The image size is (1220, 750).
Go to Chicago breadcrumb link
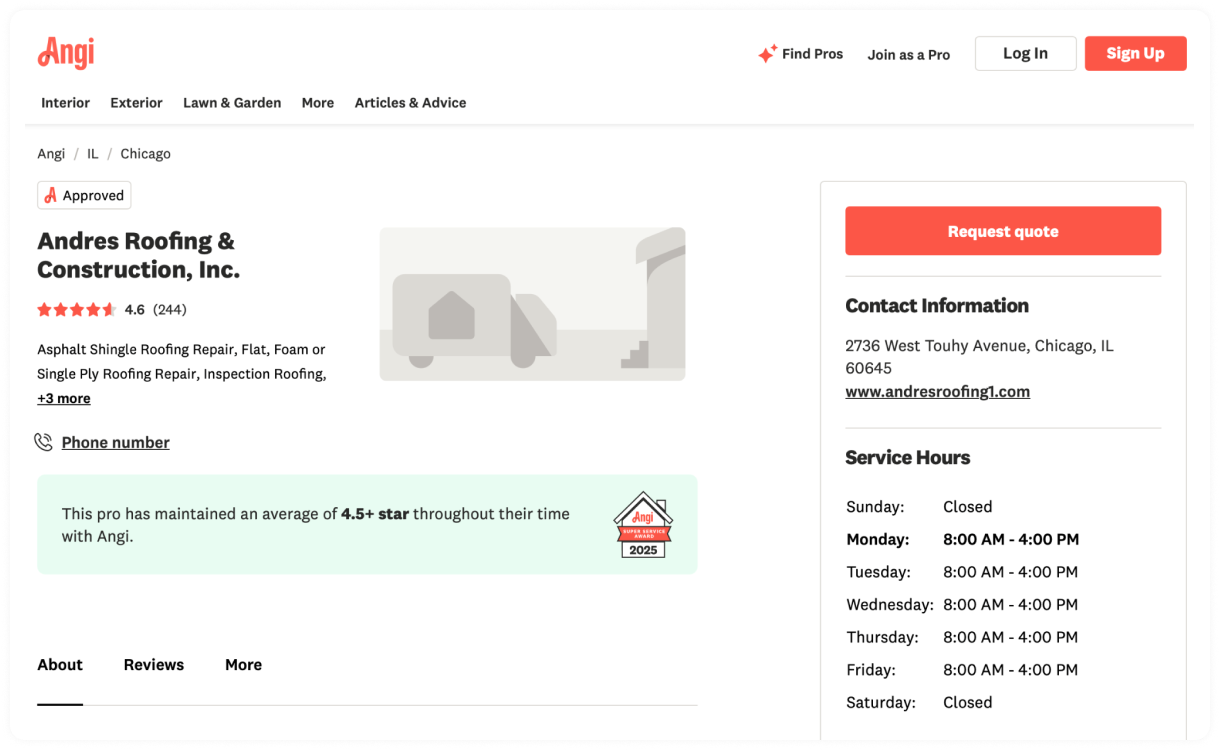pos(146,153)
